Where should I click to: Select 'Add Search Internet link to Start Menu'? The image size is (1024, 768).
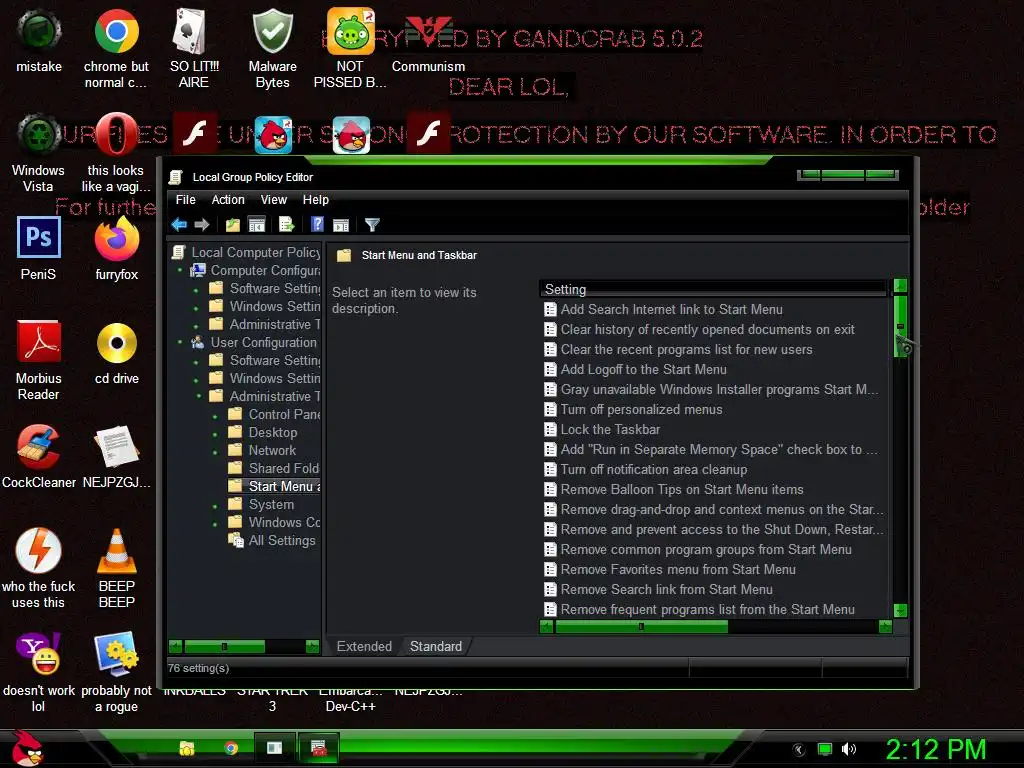[671, 310]
